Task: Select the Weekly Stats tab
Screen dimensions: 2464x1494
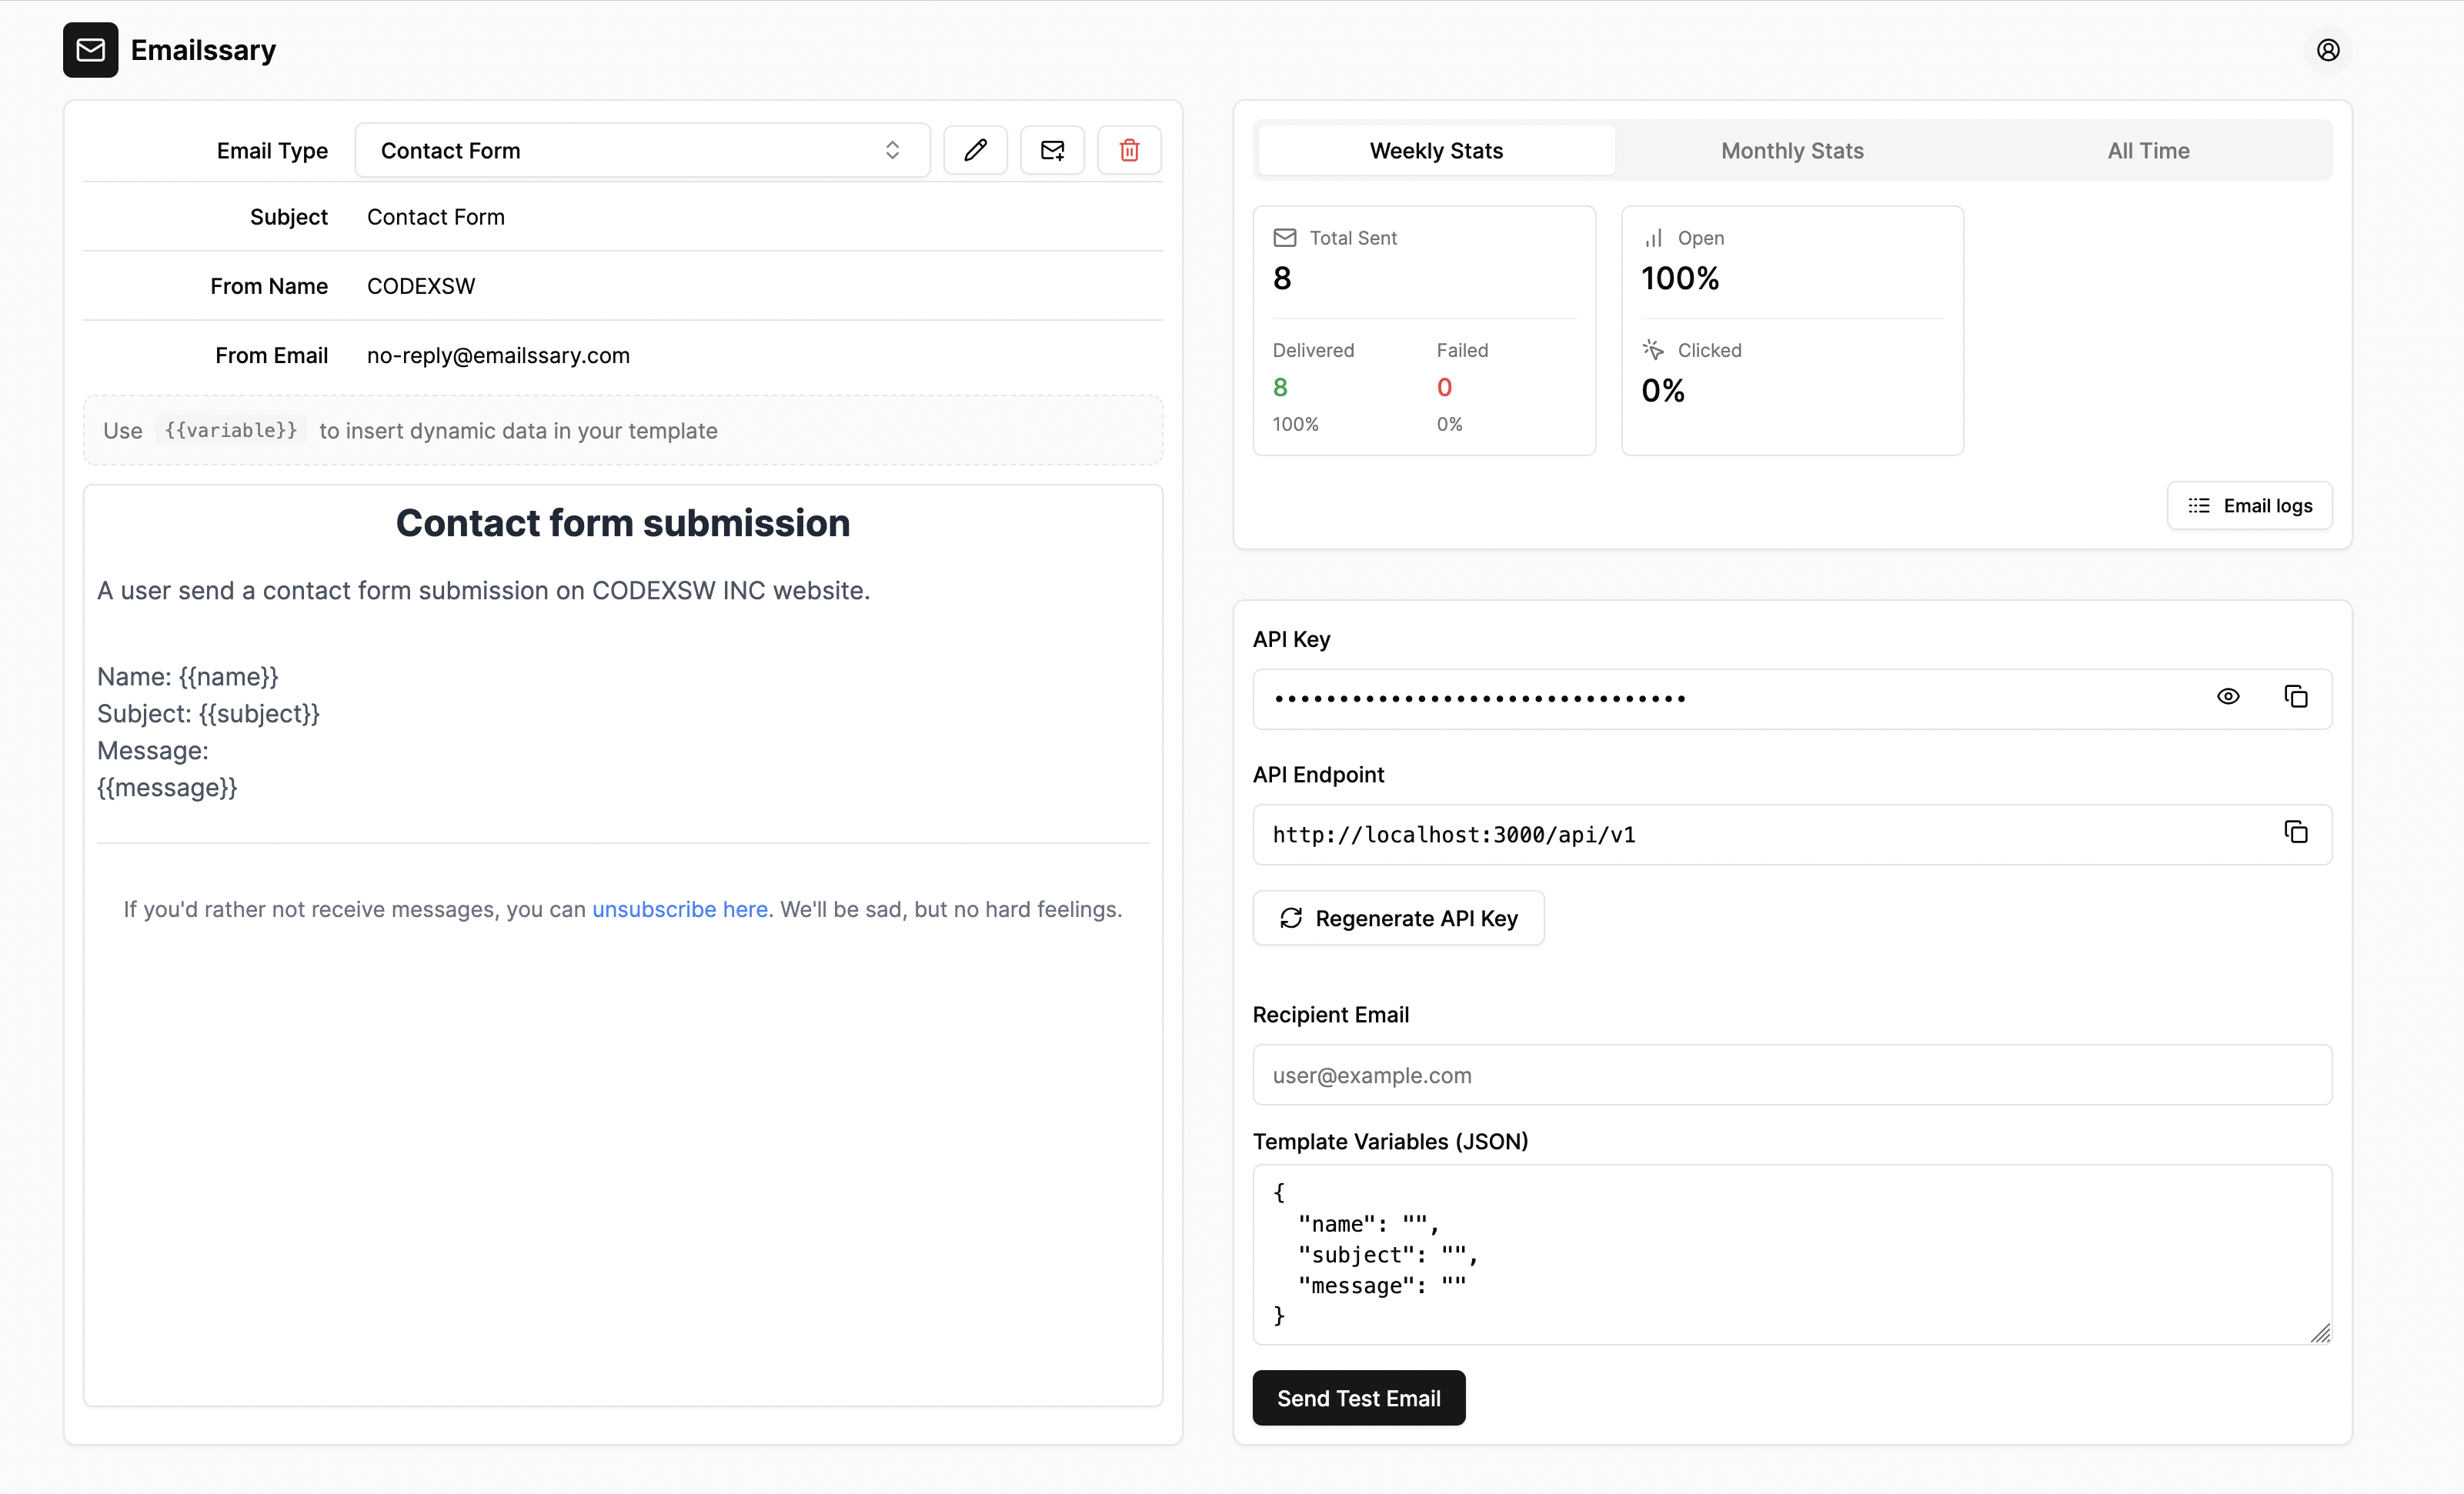Action: (x=1436, y=150)
